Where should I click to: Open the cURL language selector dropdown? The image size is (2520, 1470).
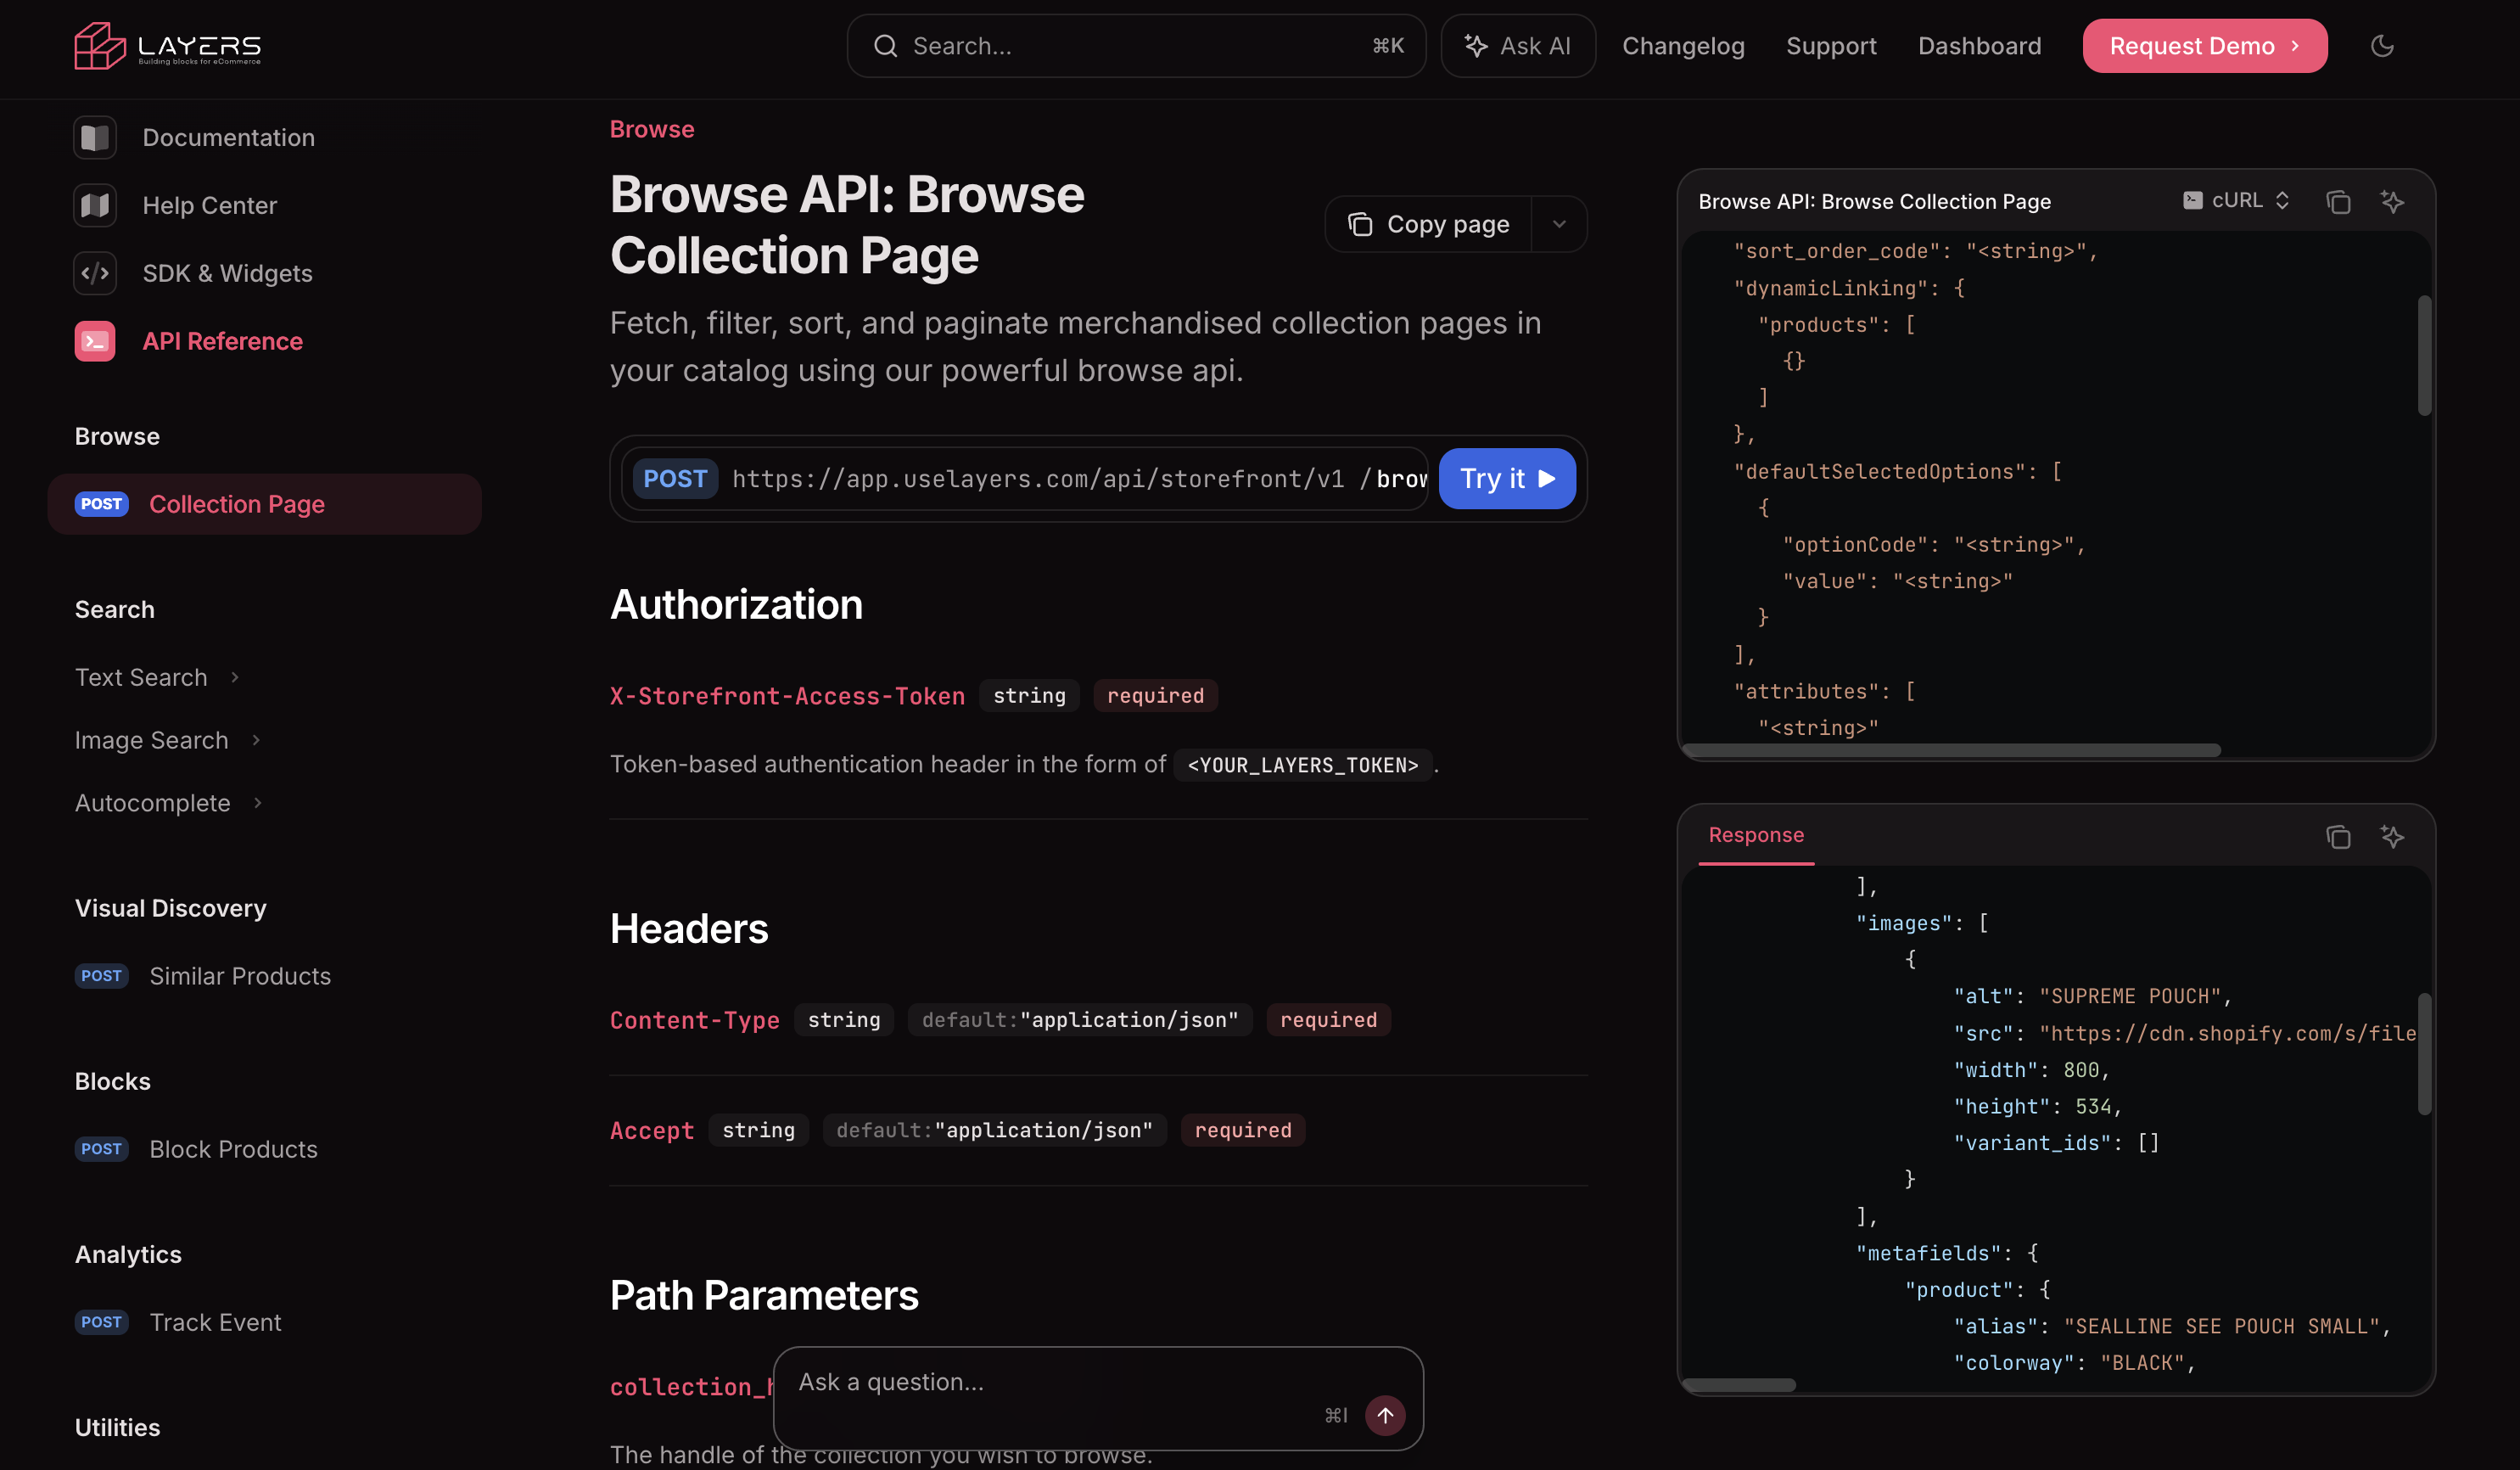(2237, 201)
